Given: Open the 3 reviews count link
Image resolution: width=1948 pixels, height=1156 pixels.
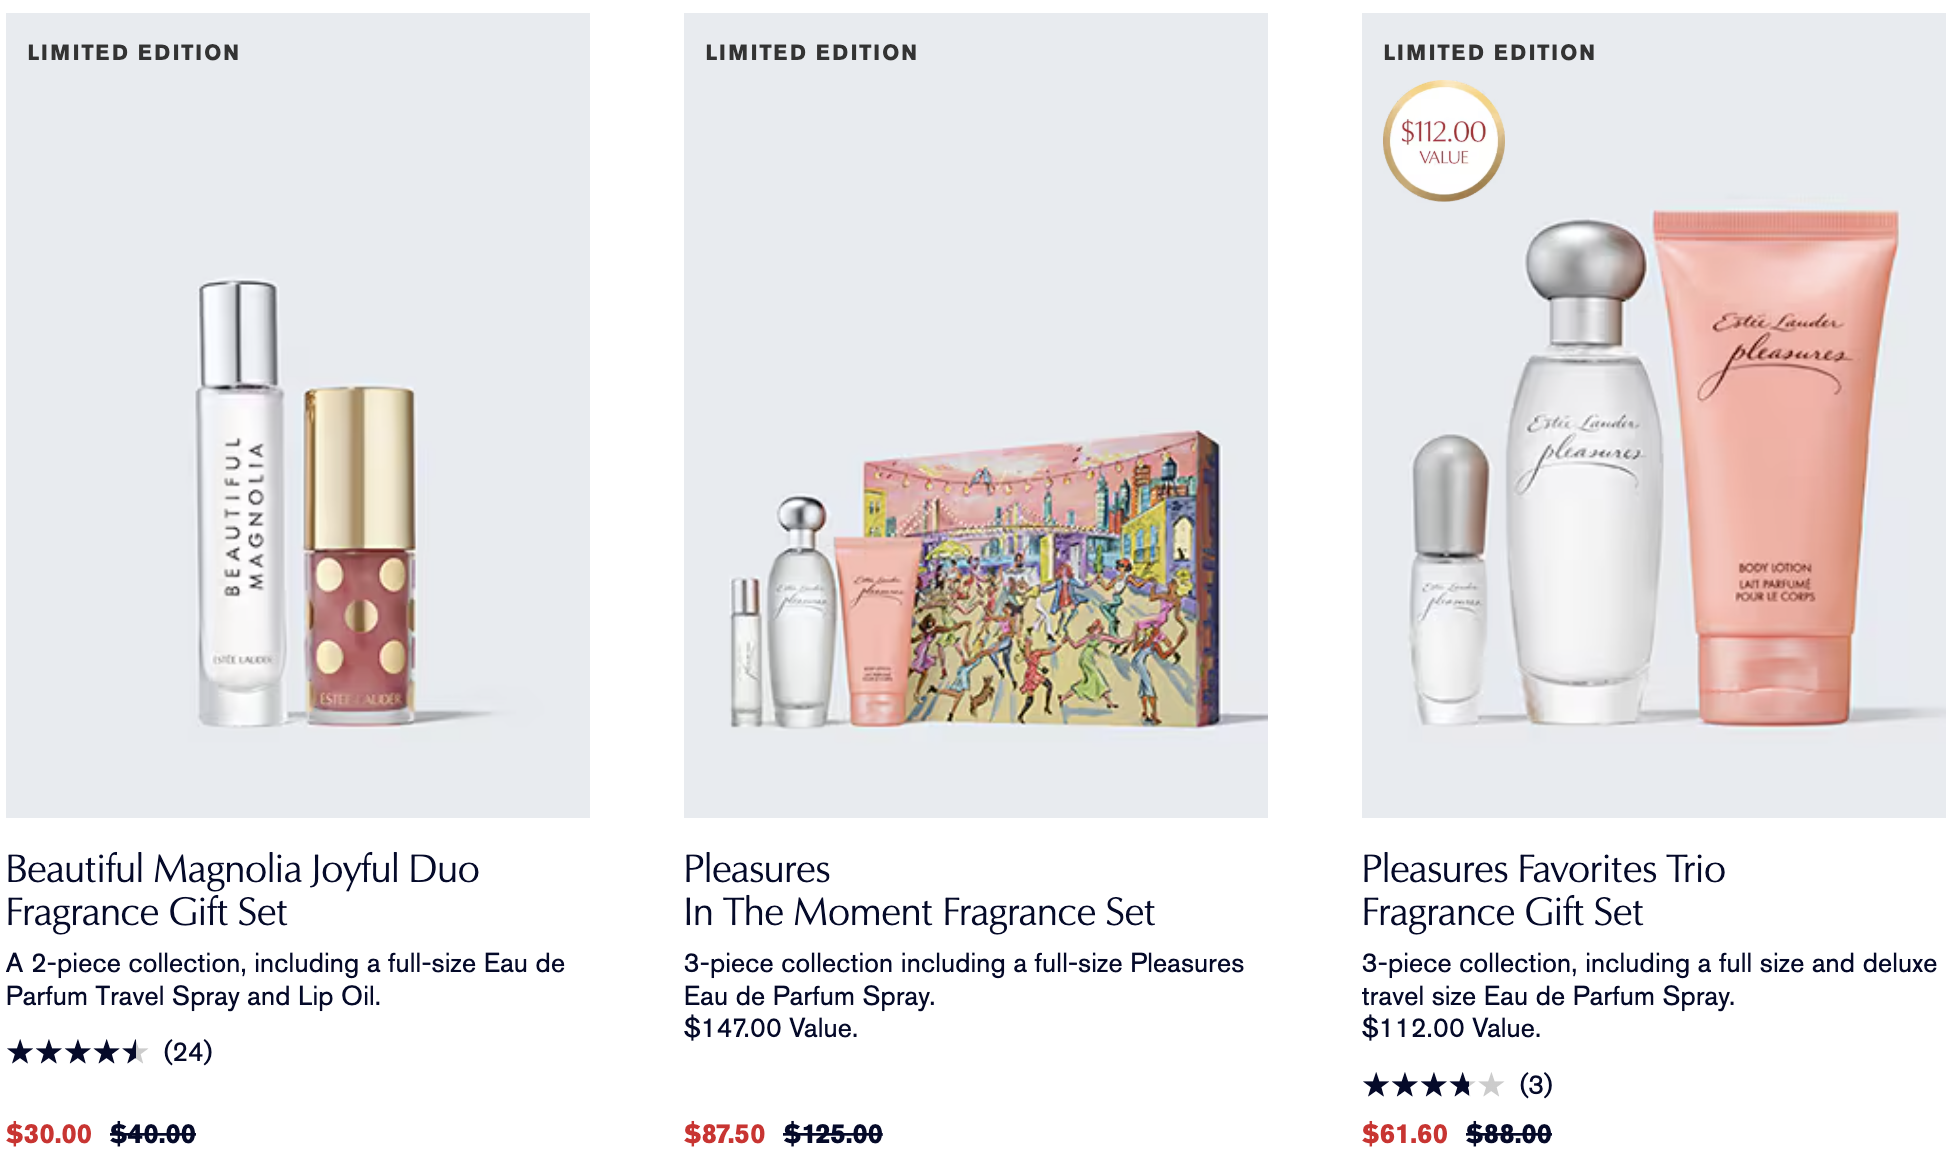Looking at the screenshot, I should pyautogui.click(x=1535, y=1085).
